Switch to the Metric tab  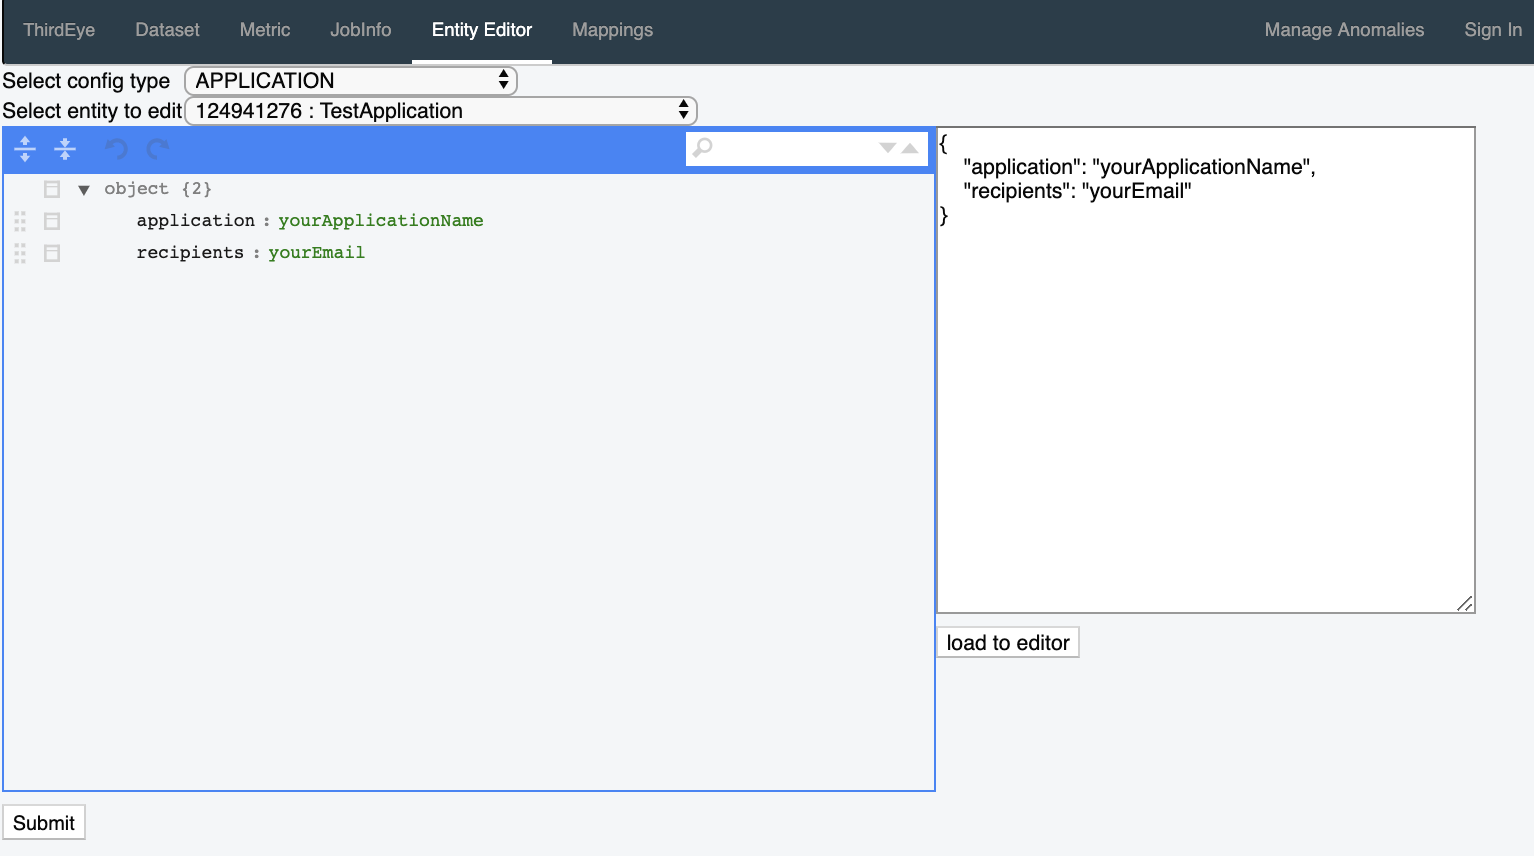click(x=265, y=30)
